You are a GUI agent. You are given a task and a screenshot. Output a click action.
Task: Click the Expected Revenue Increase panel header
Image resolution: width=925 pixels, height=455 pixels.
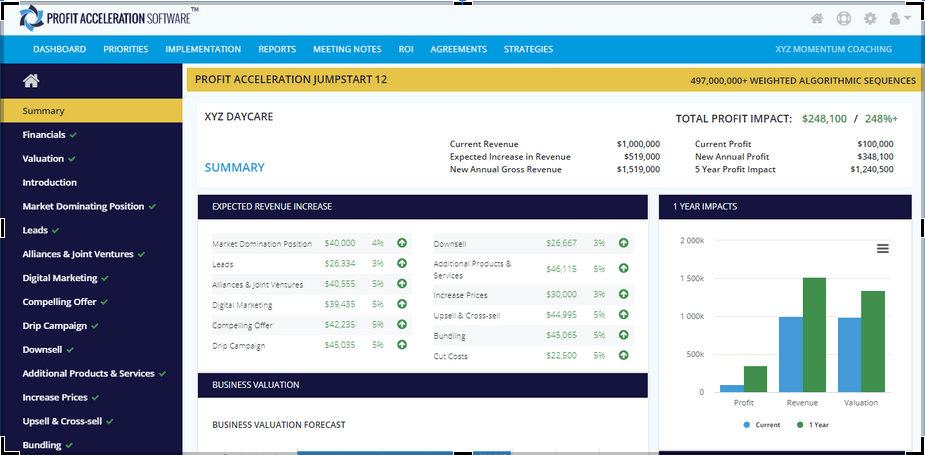pyautogui.click(x=422, y=207)
